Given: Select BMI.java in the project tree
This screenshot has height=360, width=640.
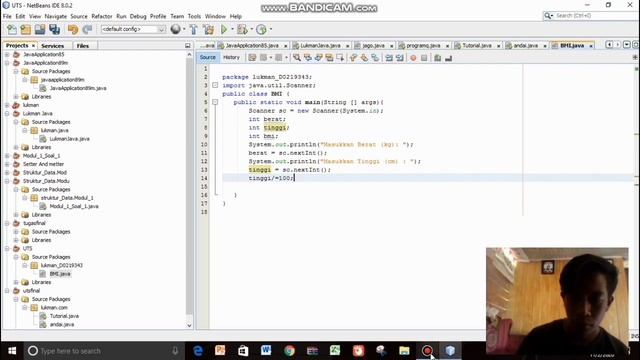Looking at the screenshot, I should pos(60,274).
